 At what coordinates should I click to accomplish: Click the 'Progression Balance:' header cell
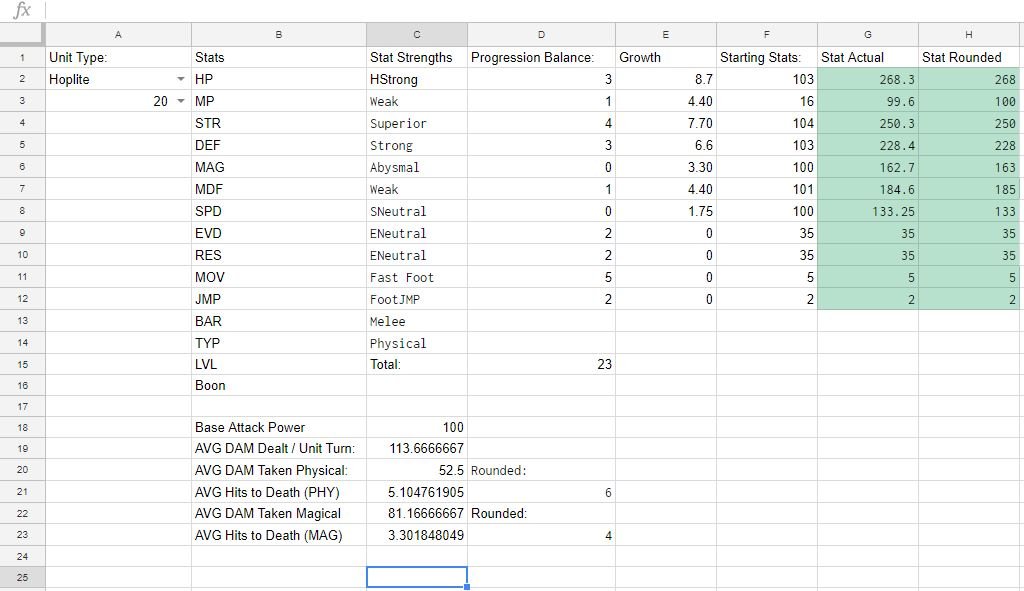click(x=541, y=57)
